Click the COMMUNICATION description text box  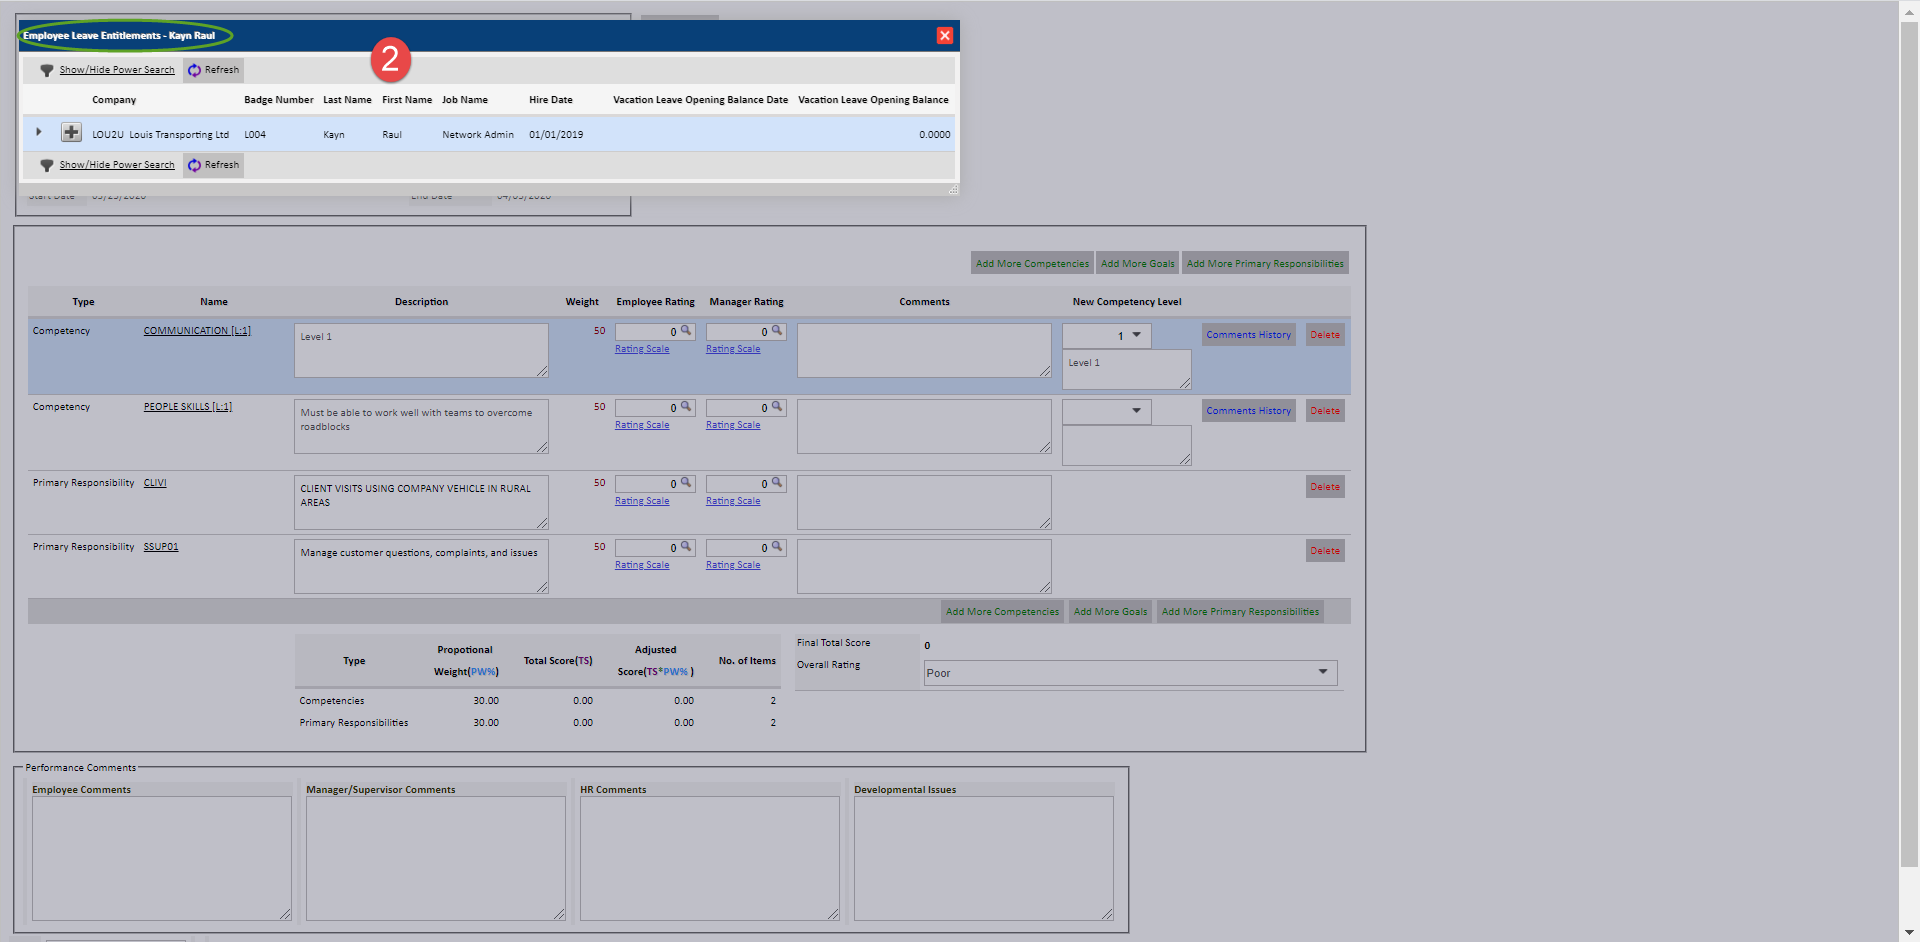pyautogui.click(x=421, y=350)
